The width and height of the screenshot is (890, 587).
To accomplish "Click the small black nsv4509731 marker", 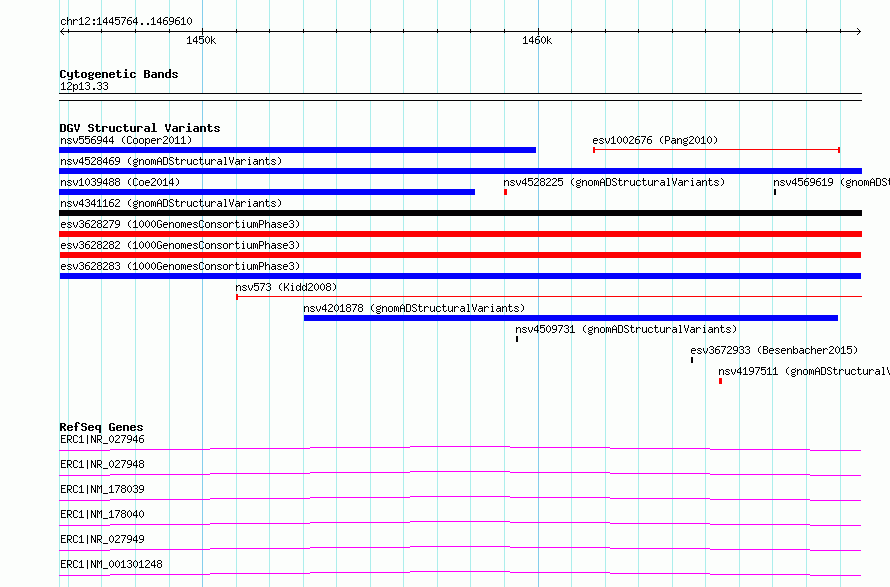I will click(x=517, y=339).
